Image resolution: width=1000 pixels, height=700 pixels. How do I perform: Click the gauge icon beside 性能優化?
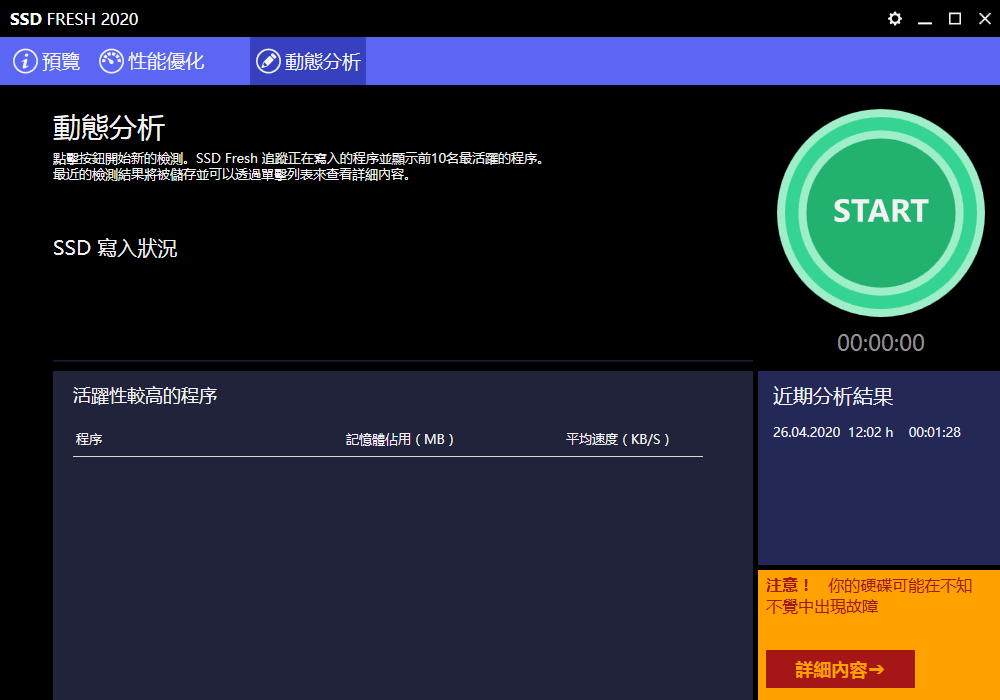point(111,61)
